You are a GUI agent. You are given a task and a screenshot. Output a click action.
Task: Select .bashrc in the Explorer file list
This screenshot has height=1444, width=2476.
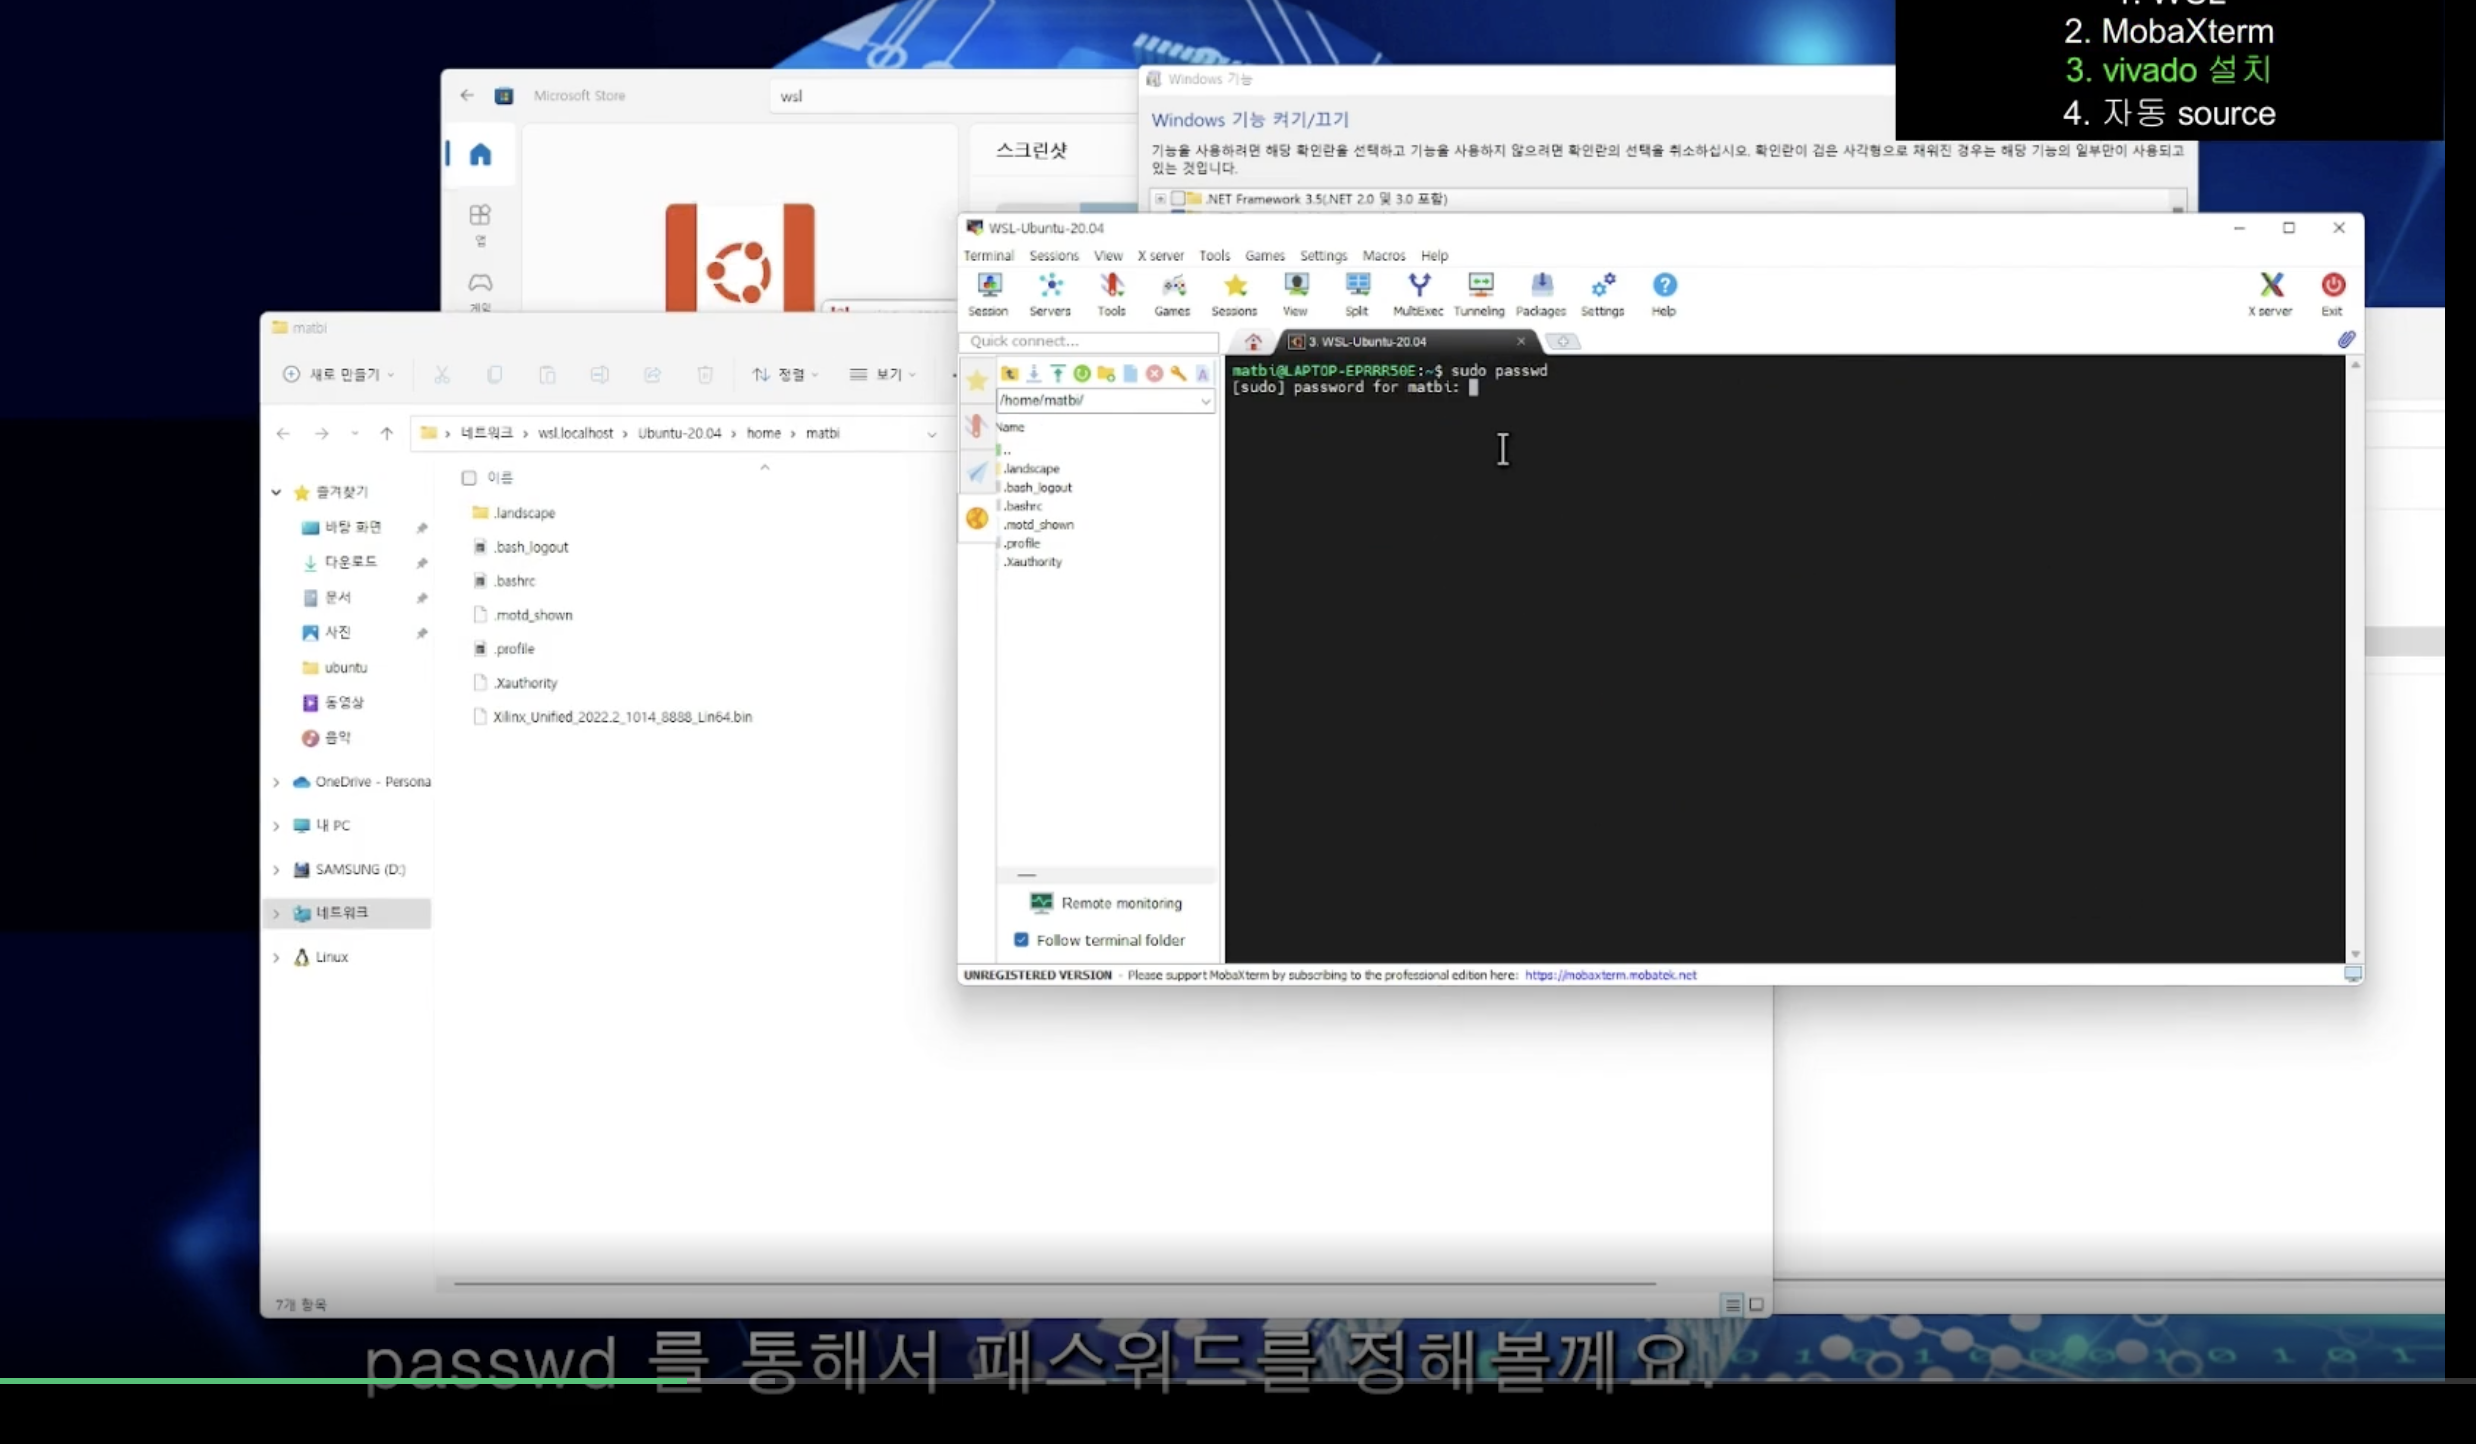point(504,581)
